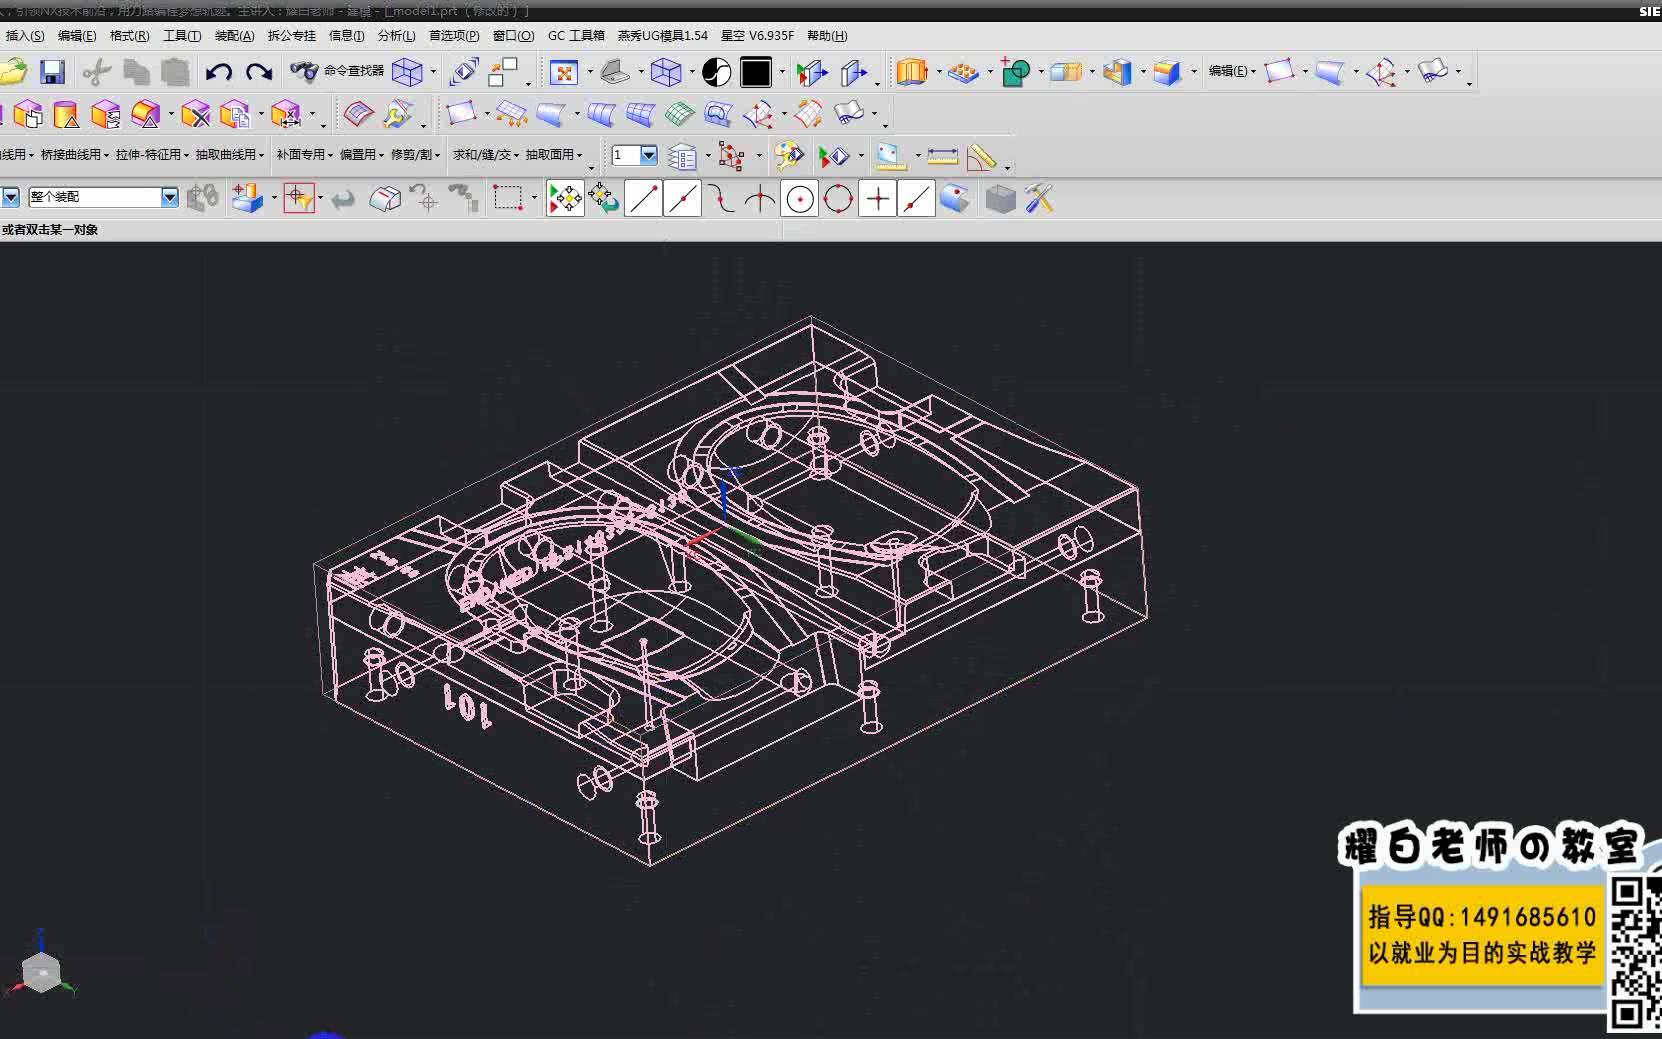Expand the 偏置用 dropdown
Viewport: 1662px width, 1039px height.
coord(362,155)
